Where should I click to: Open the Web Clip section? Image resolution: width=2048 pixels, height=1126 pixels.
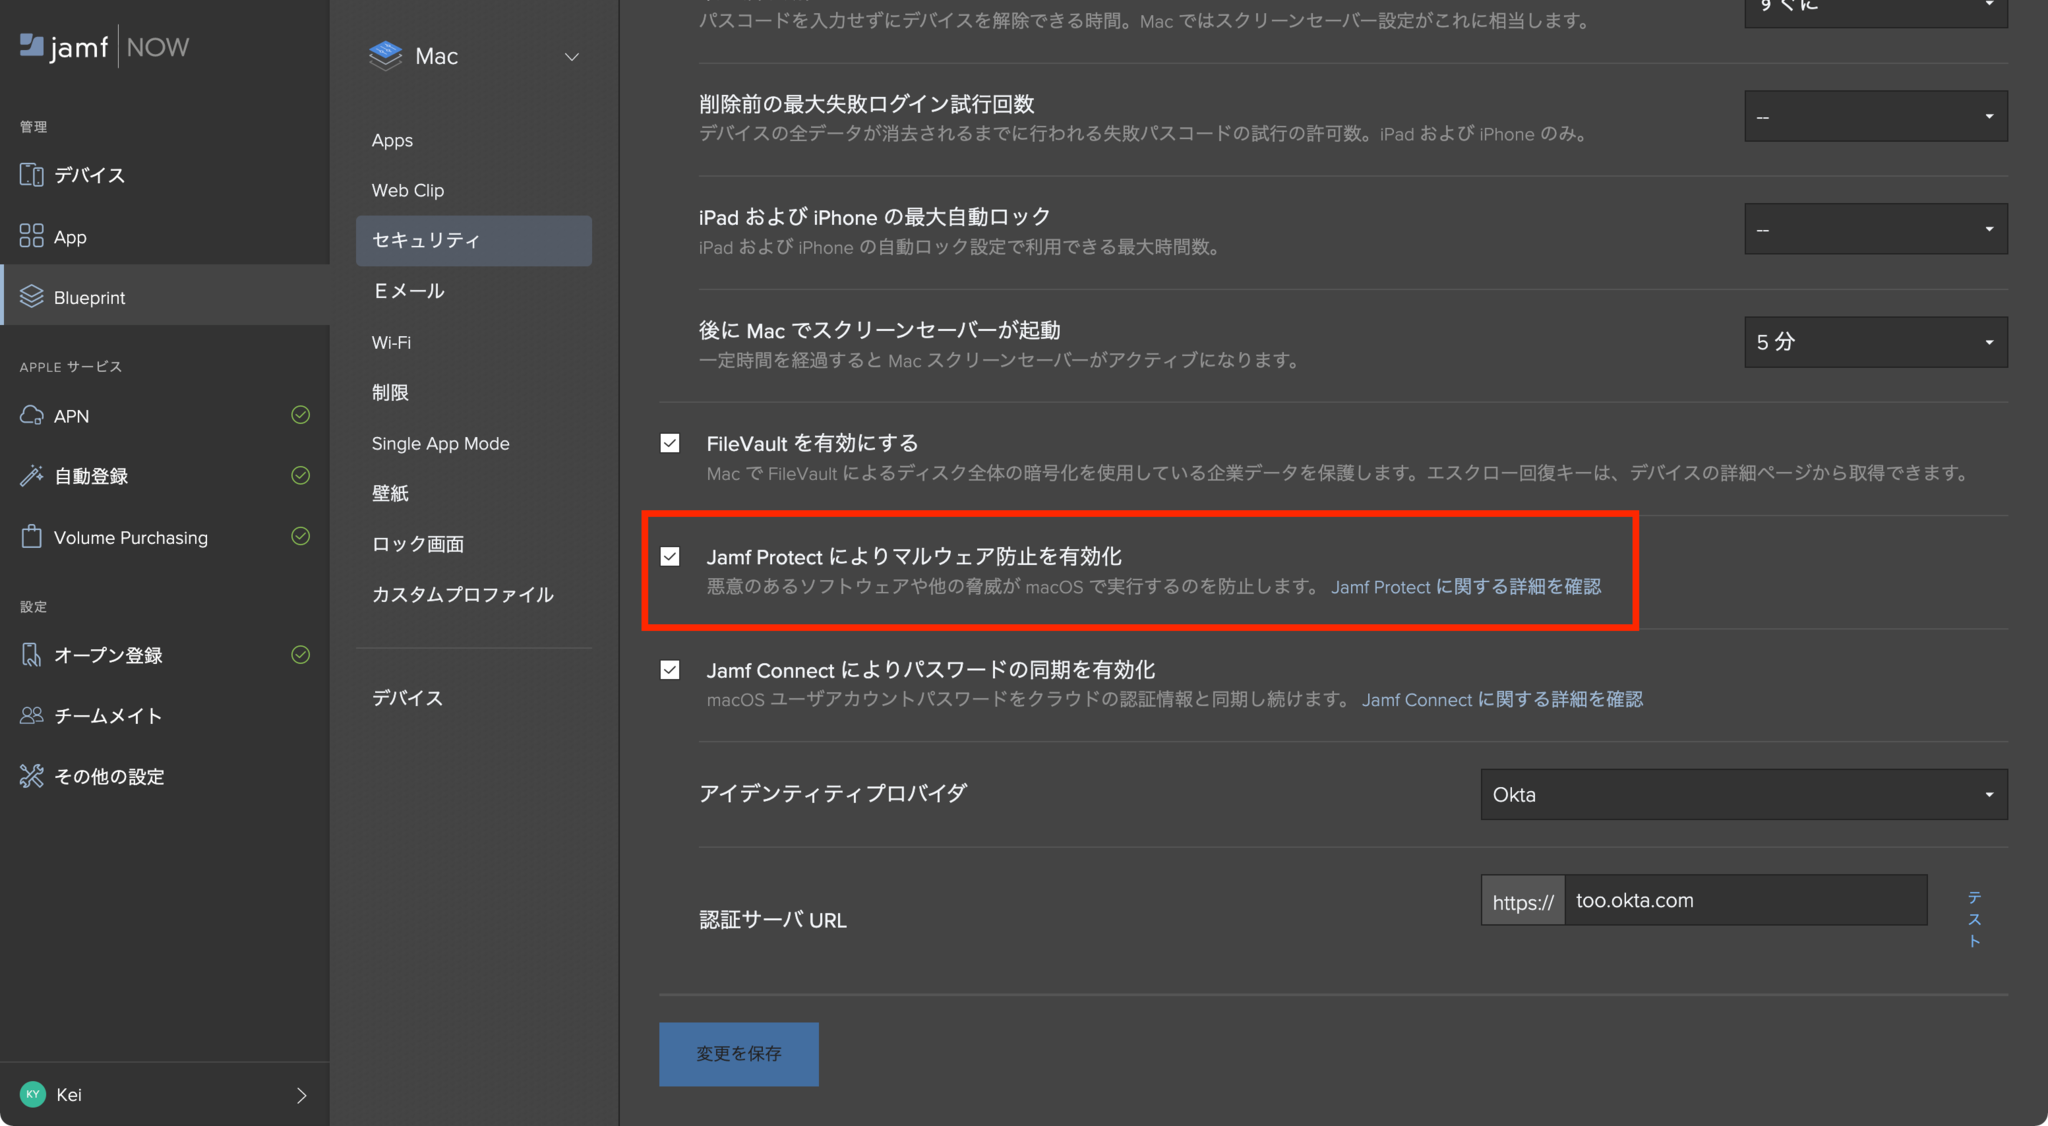tap(408, 190)
